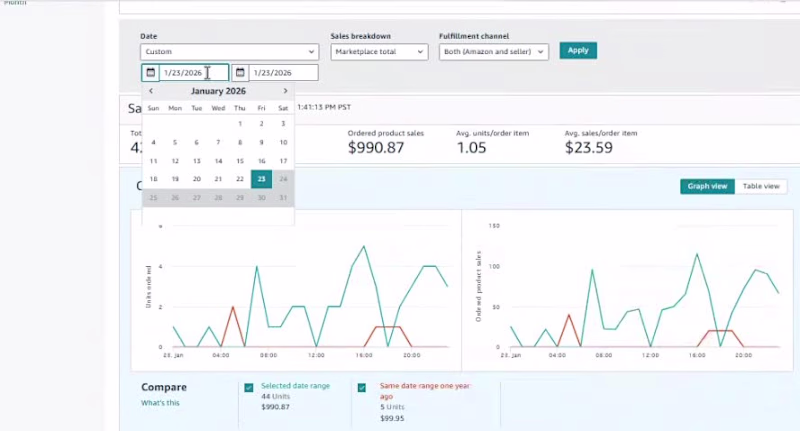Switch to Graph view
The image size is (800, 431).
coord(707,186)
